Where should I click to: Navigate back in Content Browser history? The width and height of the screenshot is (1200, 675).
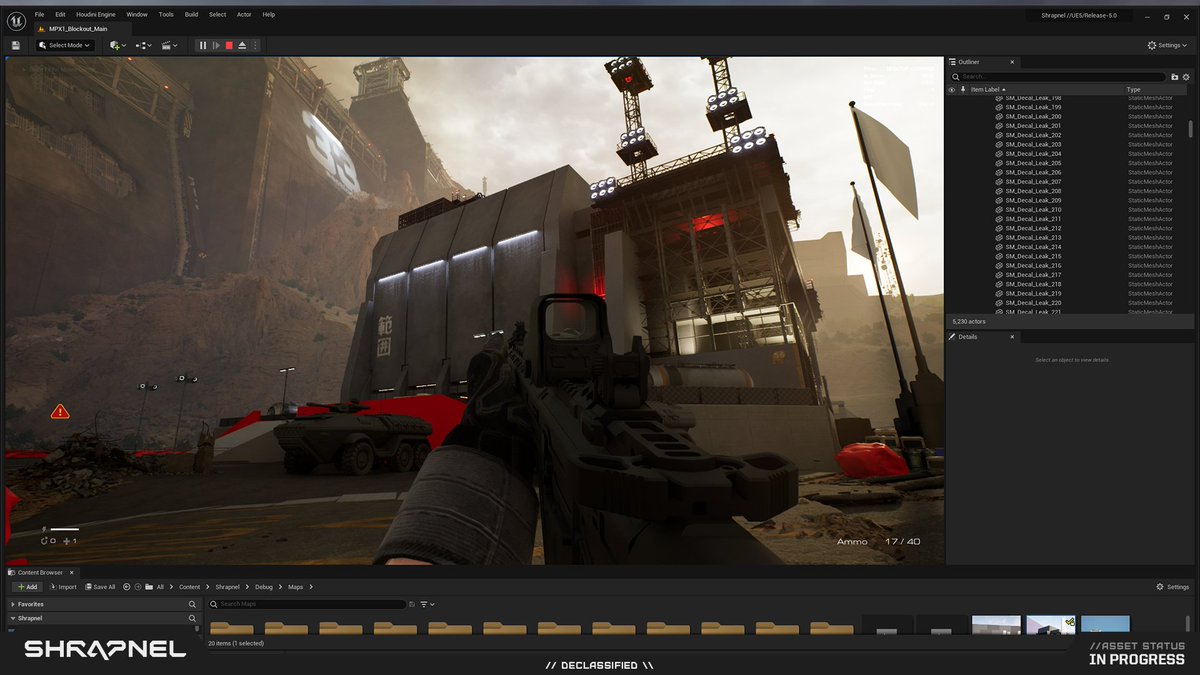click(127, 587)
